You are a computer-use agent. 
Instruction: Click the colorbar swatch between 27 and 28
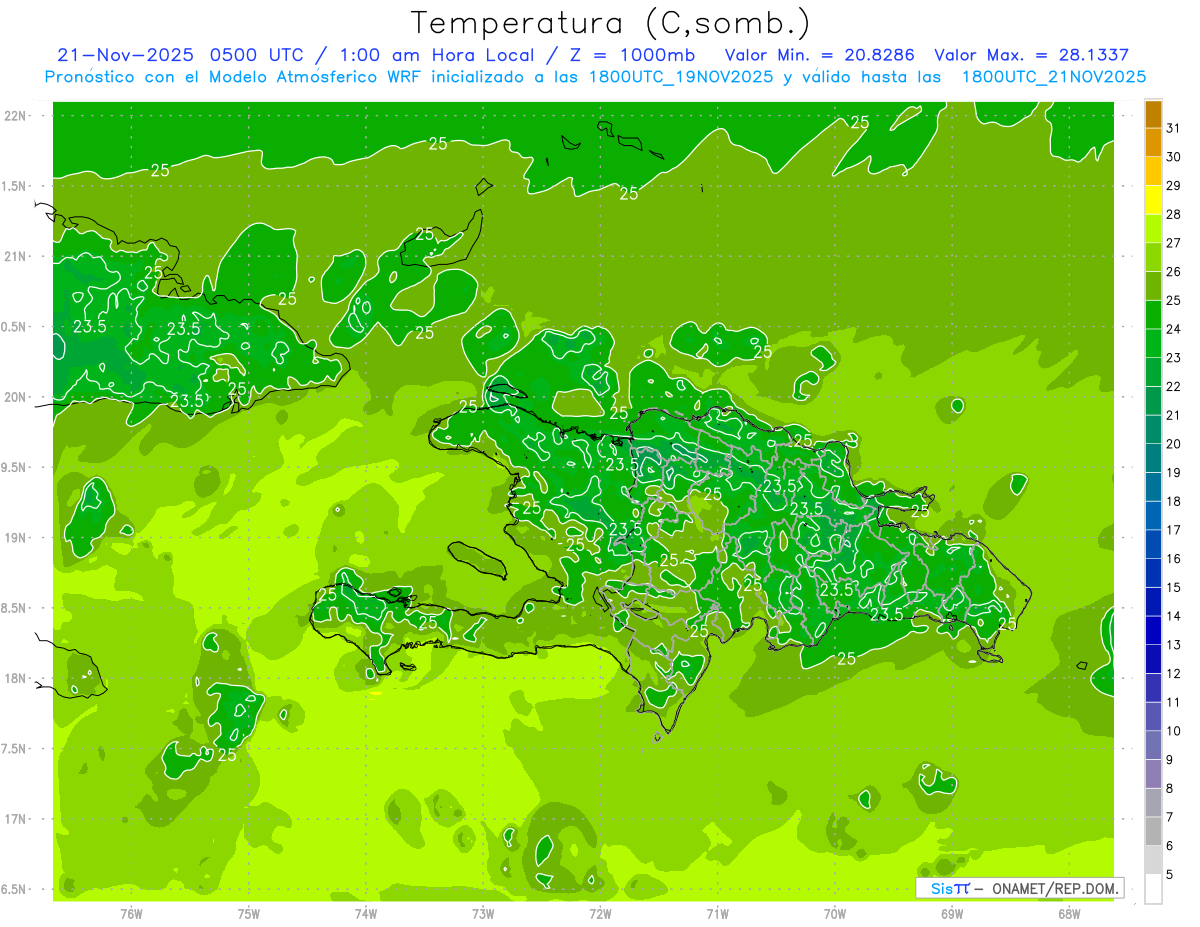[x=1153, y=229]
